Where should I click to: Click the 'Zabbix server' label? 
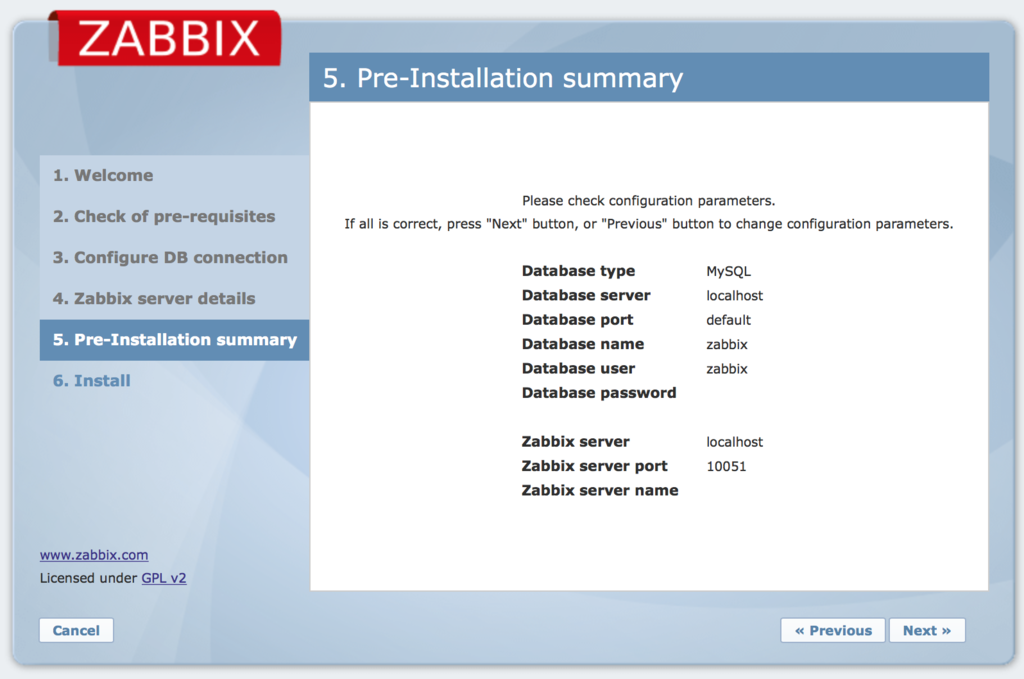click(576, 442)
